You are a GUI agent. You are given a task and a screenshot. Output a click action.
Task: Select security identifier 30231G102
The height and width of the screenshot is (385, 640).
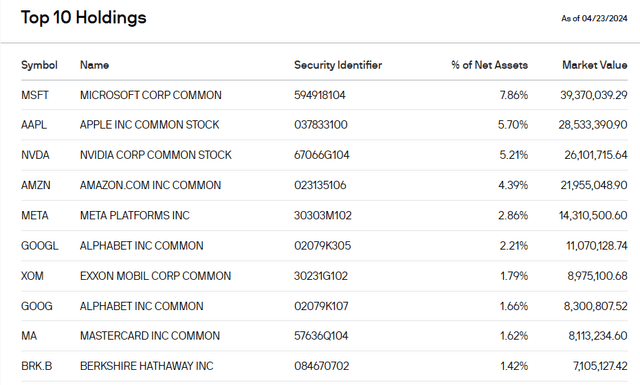[x=321, y=276]
